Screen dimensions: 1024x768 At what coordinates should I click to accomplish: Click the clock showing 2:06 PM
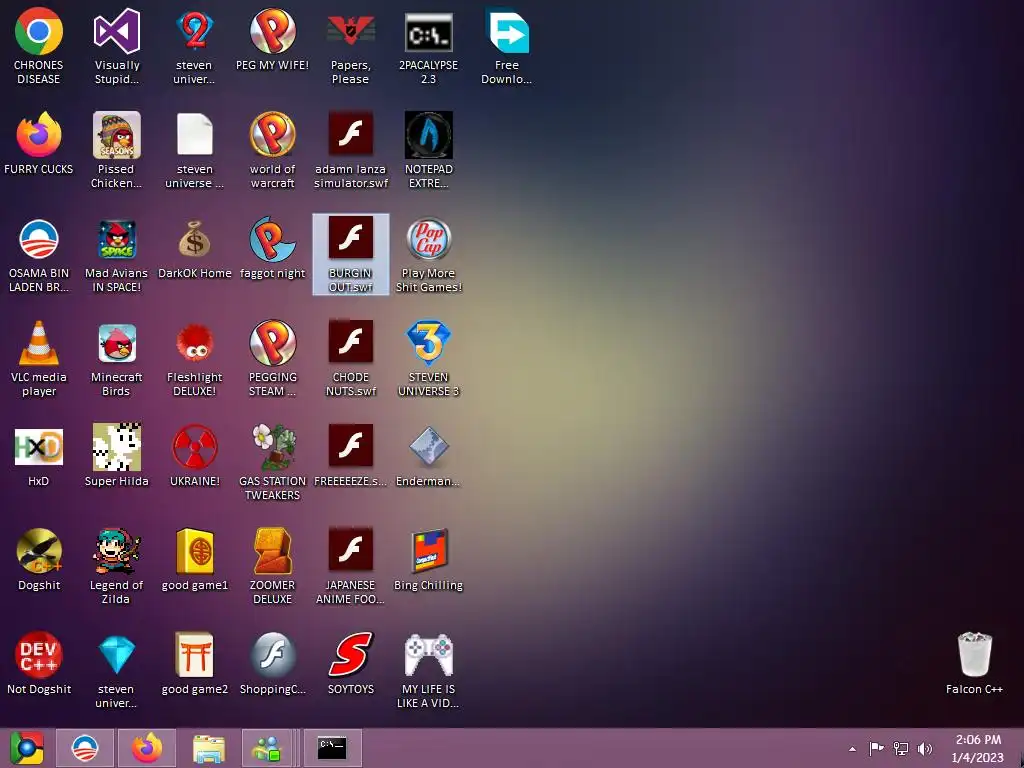click(978, 748)
